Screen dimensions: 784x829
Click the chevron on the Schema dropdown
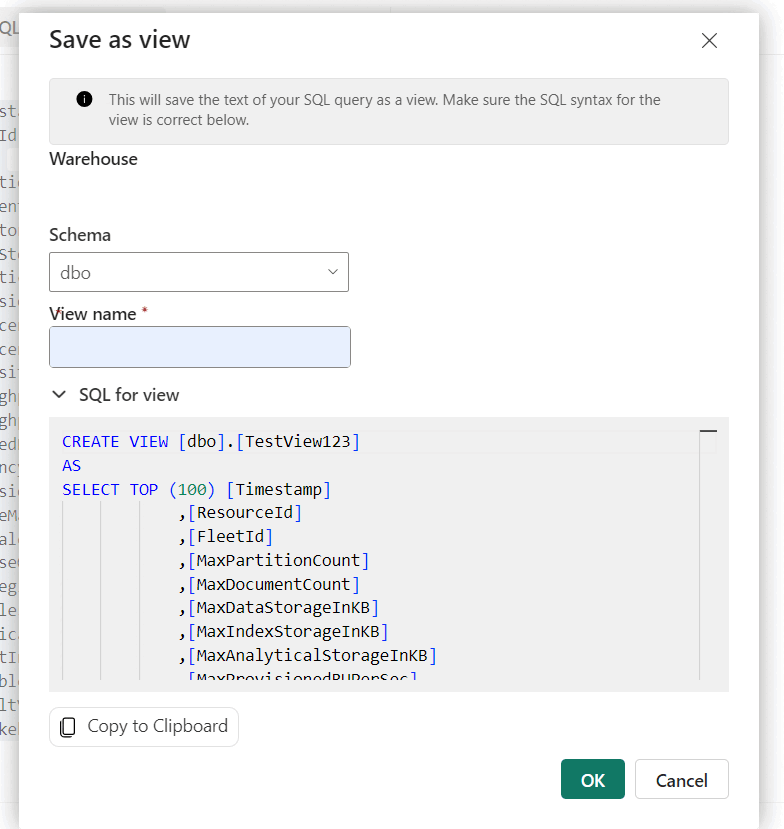tap(332, 271)
